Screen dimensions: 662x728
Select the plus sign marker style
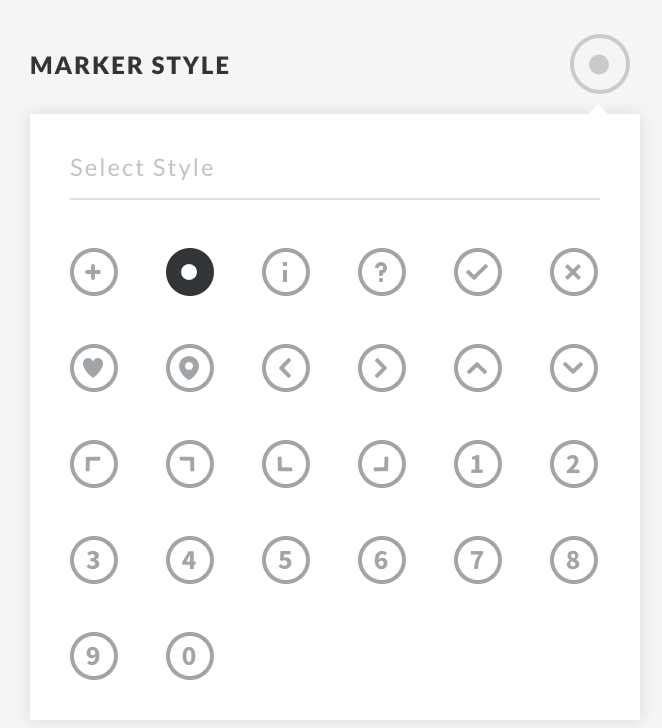pyautogui.click(x=94, y=272)
